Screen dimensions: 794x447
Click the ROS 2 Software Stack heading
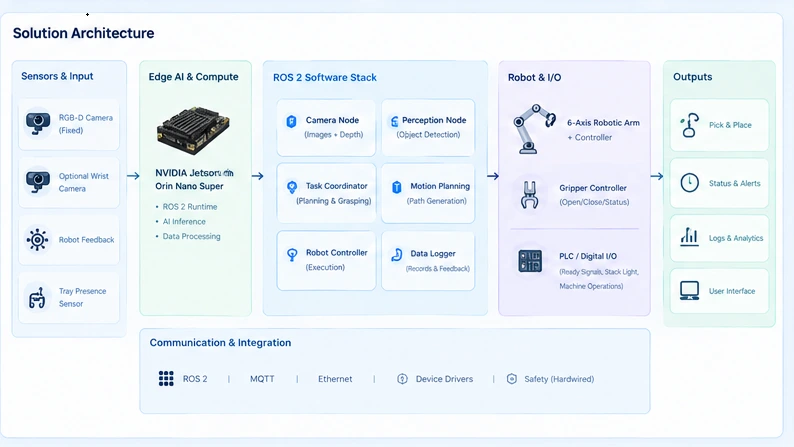(325, 77)
